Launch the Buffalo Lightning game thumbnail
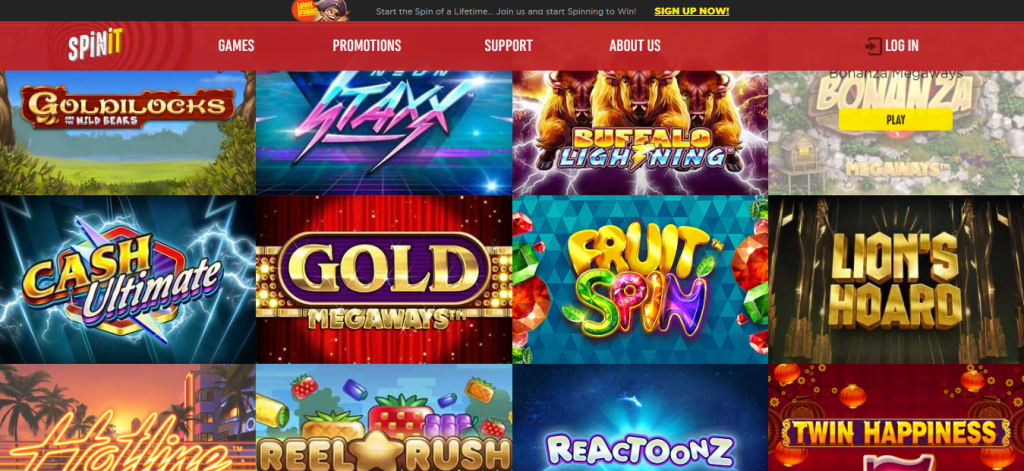 point(640,133)
